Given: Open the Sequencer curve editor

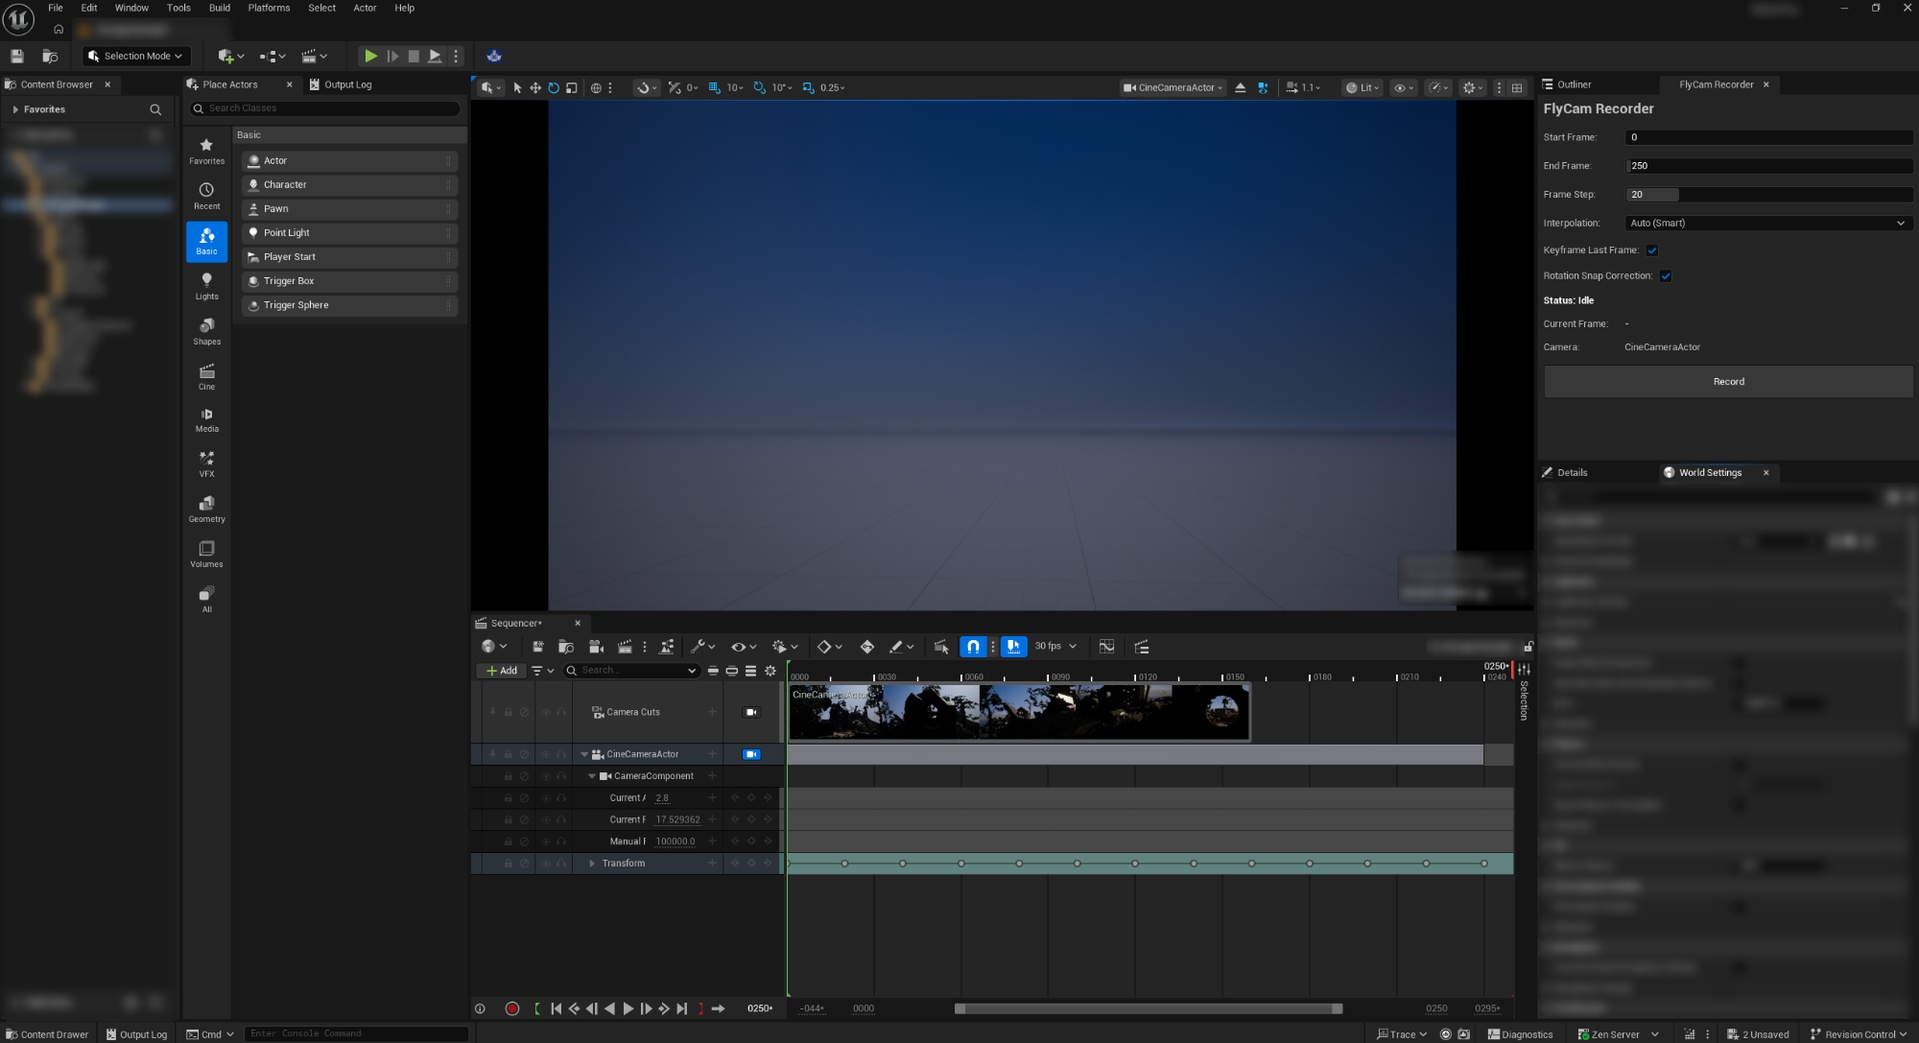Looking at the screenshot, I should pyautogui.click(x=1106, y=646).
